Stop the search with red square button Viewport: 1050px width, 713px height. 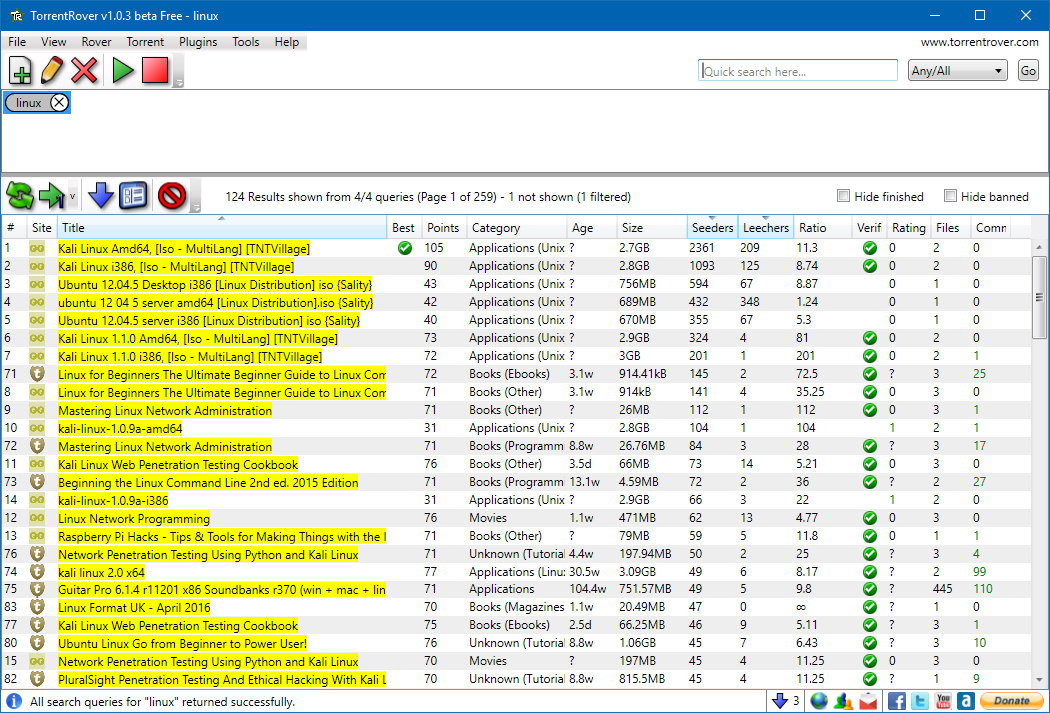tap(155, 71)
